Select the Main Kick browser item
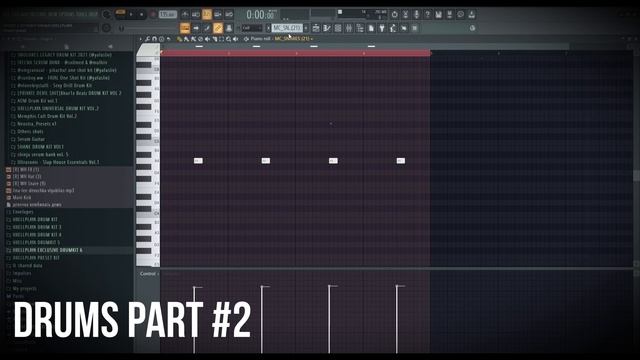The image size is (640, 360). (x=22, y=198)
